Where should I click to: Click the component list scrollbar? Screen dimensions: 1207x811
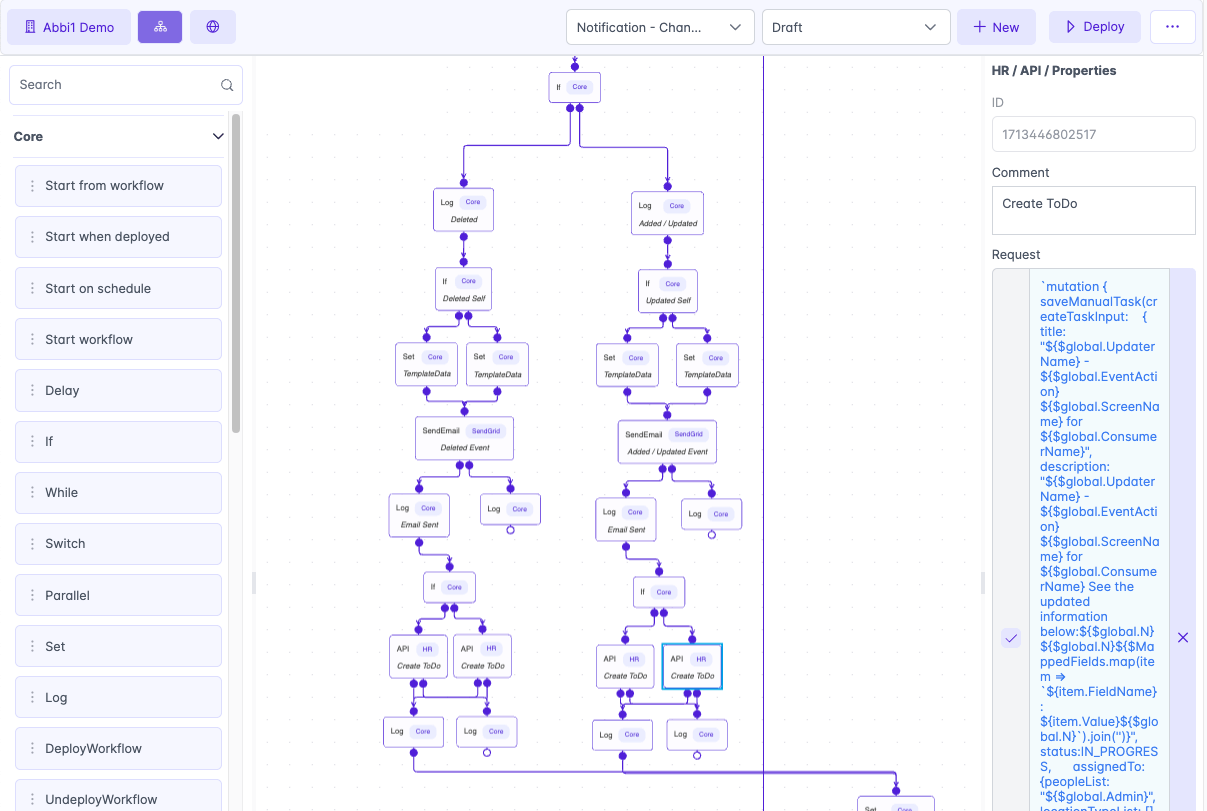(x=236, y=272)
